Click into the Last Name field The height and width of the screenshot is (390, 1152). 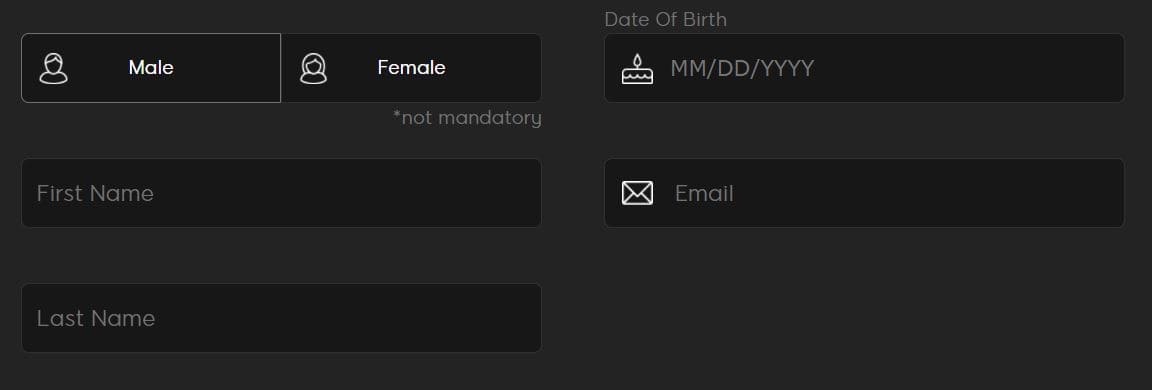[x=281, y=318]
